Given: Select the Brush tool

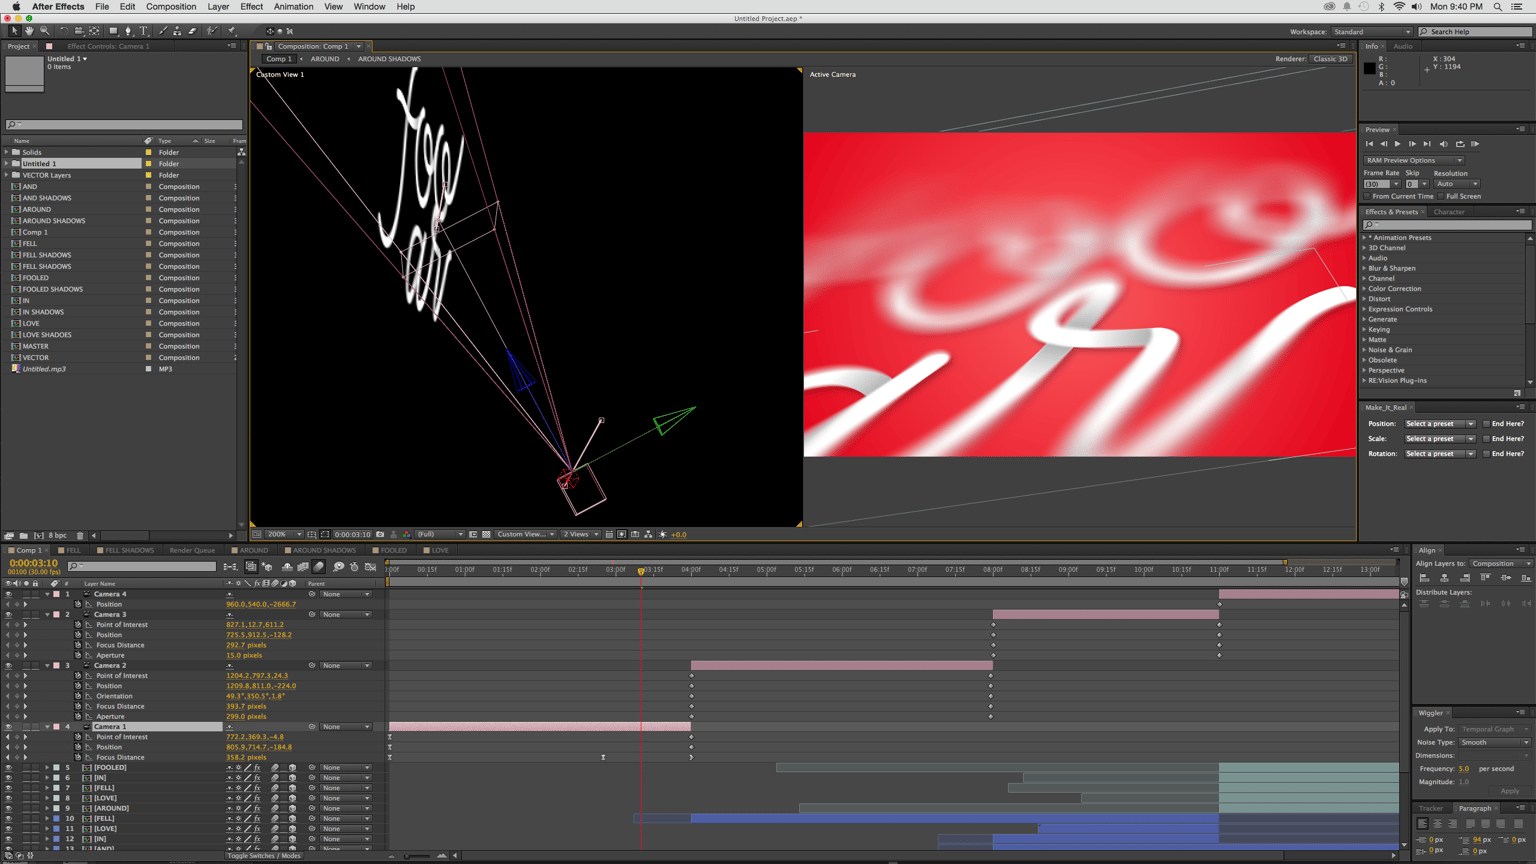Looking at the screenshot, I should 163,31.
